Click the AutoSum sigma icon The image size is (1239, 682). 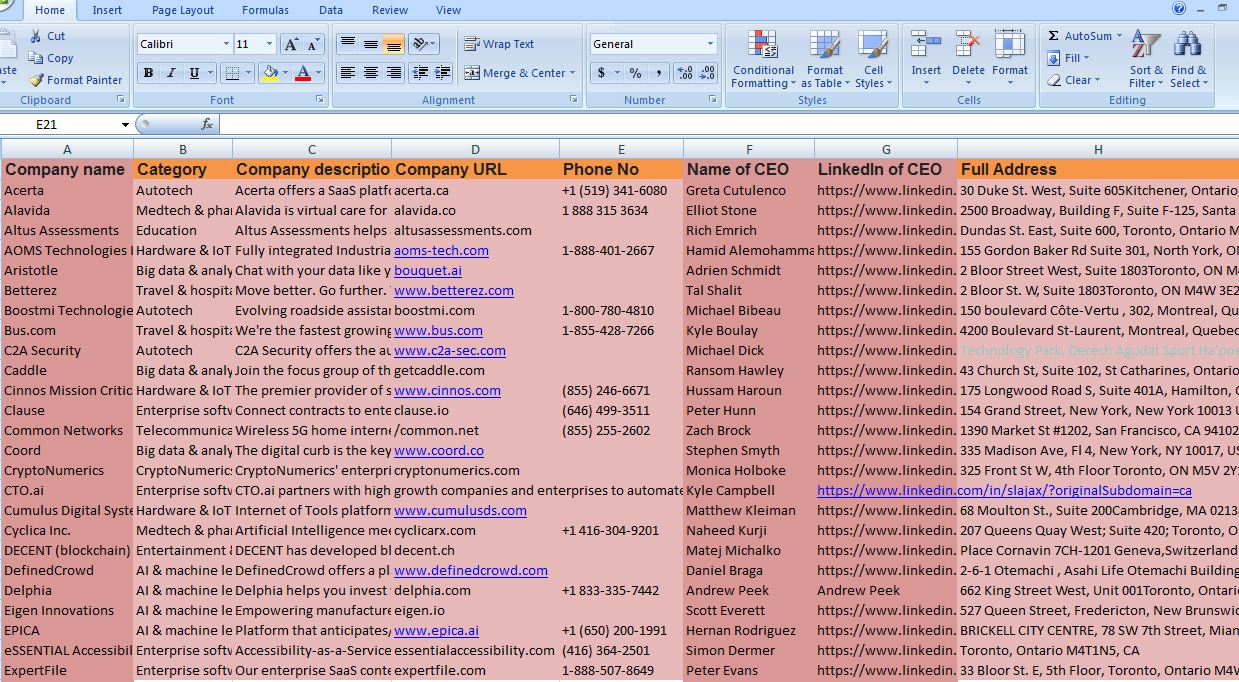tap(1054, 36)
